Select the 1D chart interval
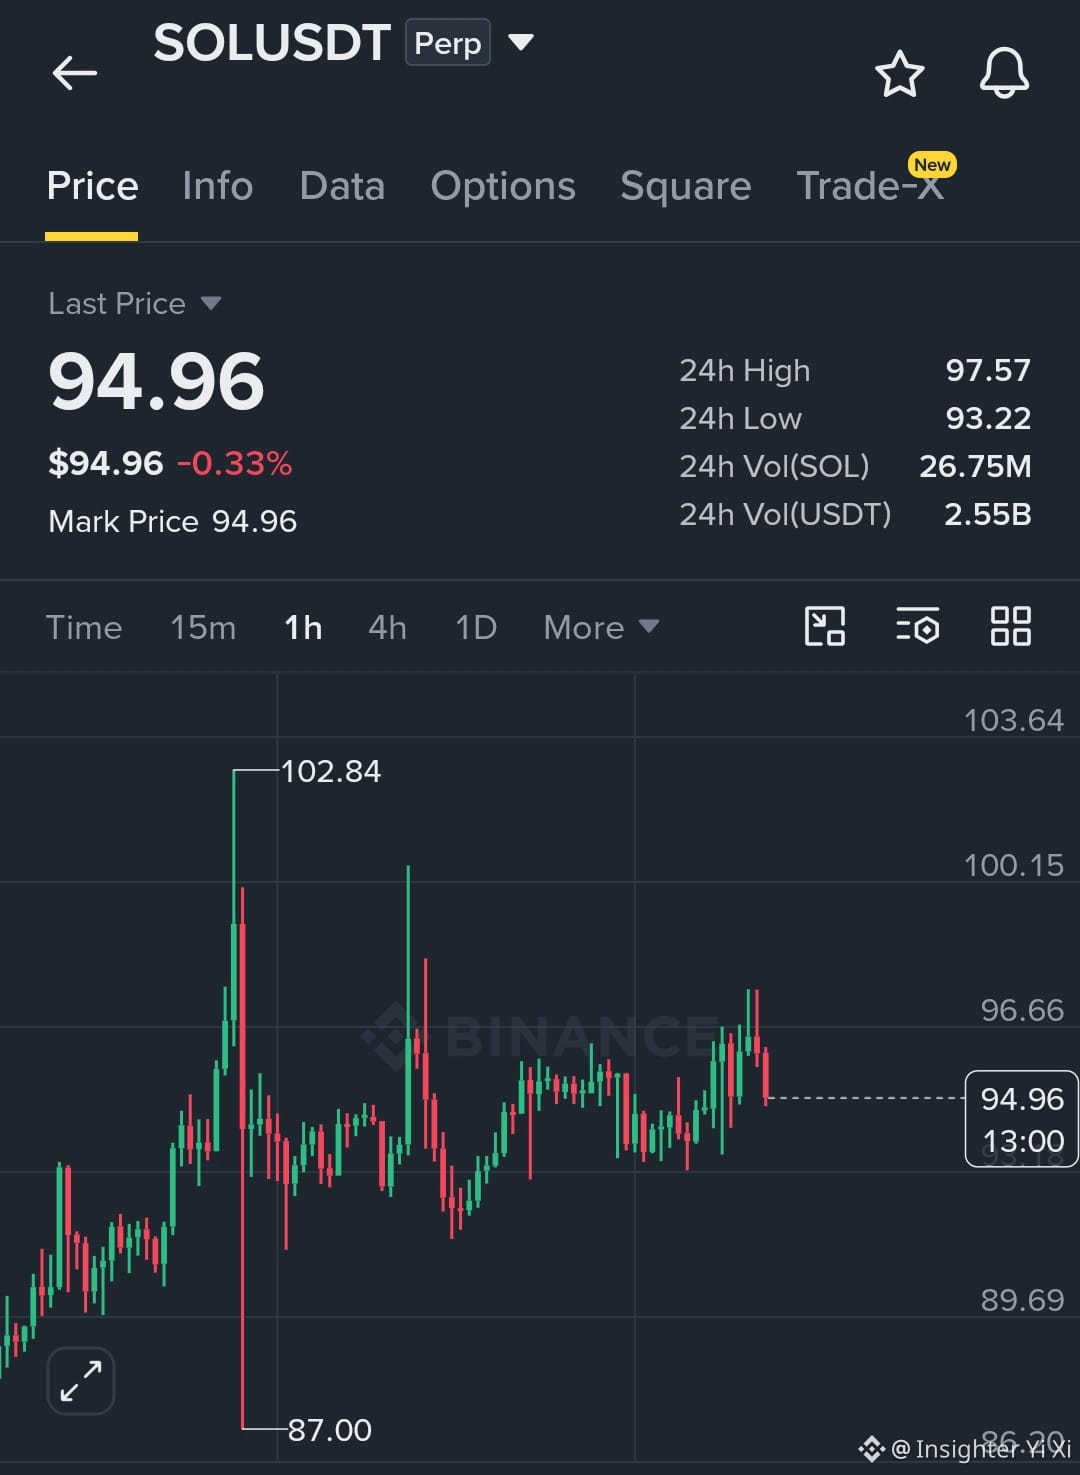Viewport: 1080px width, 1475px height. tap(476, 627)
